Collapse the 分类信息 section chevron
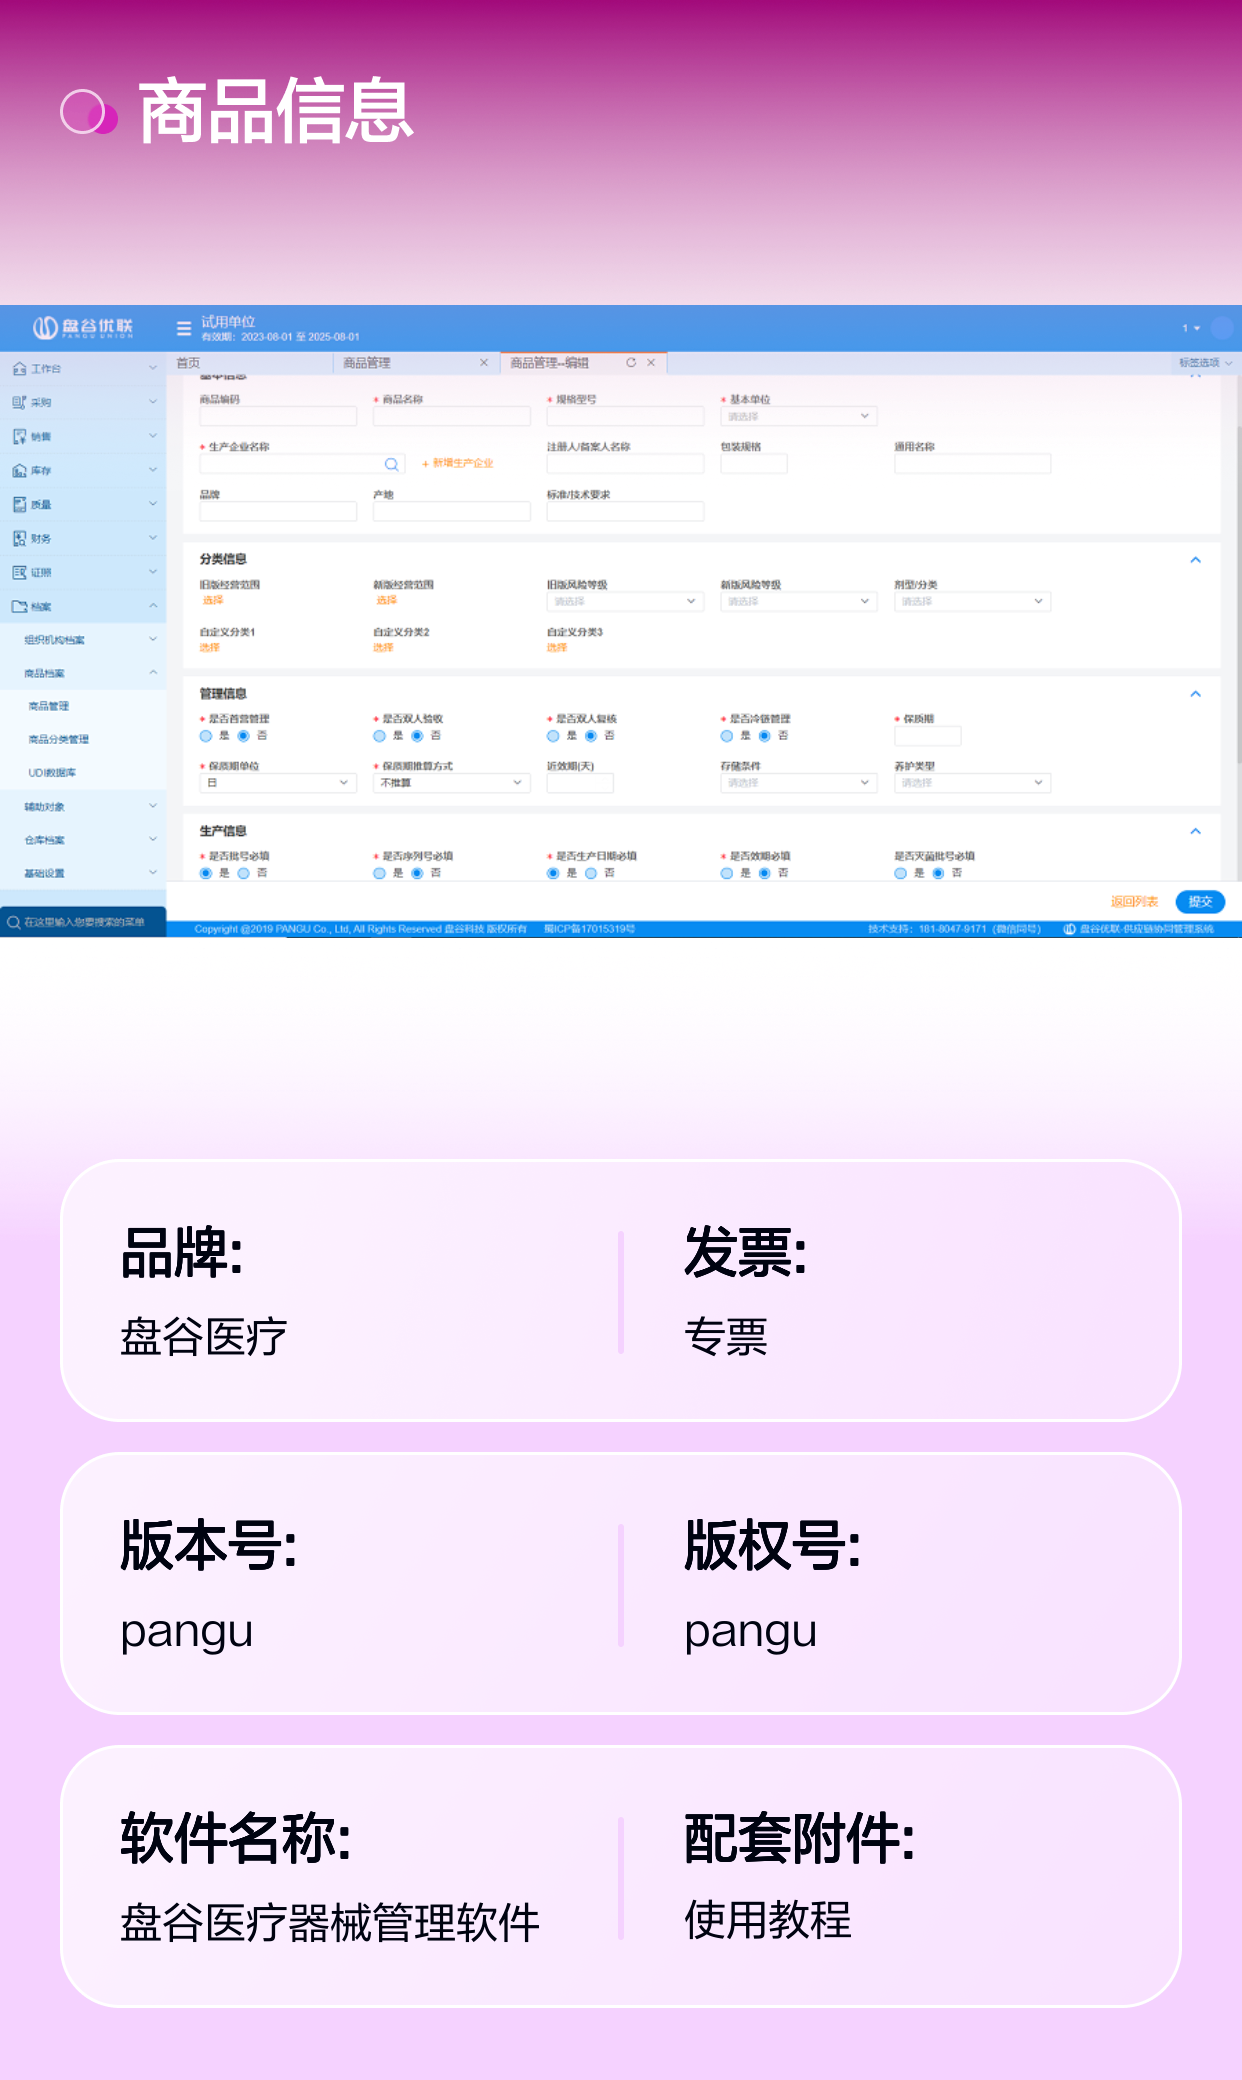Image resolution: width=1242 pixels, height=2080 pixels. (1195, 560)
